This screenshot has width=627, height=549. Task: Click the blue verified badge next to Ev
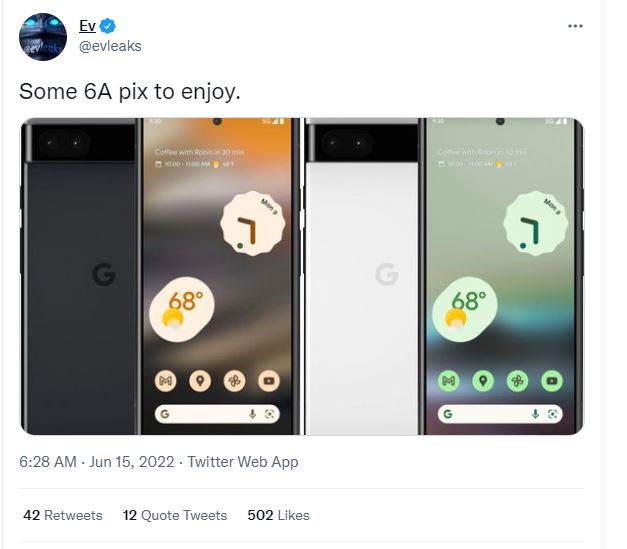click(107, 26)
